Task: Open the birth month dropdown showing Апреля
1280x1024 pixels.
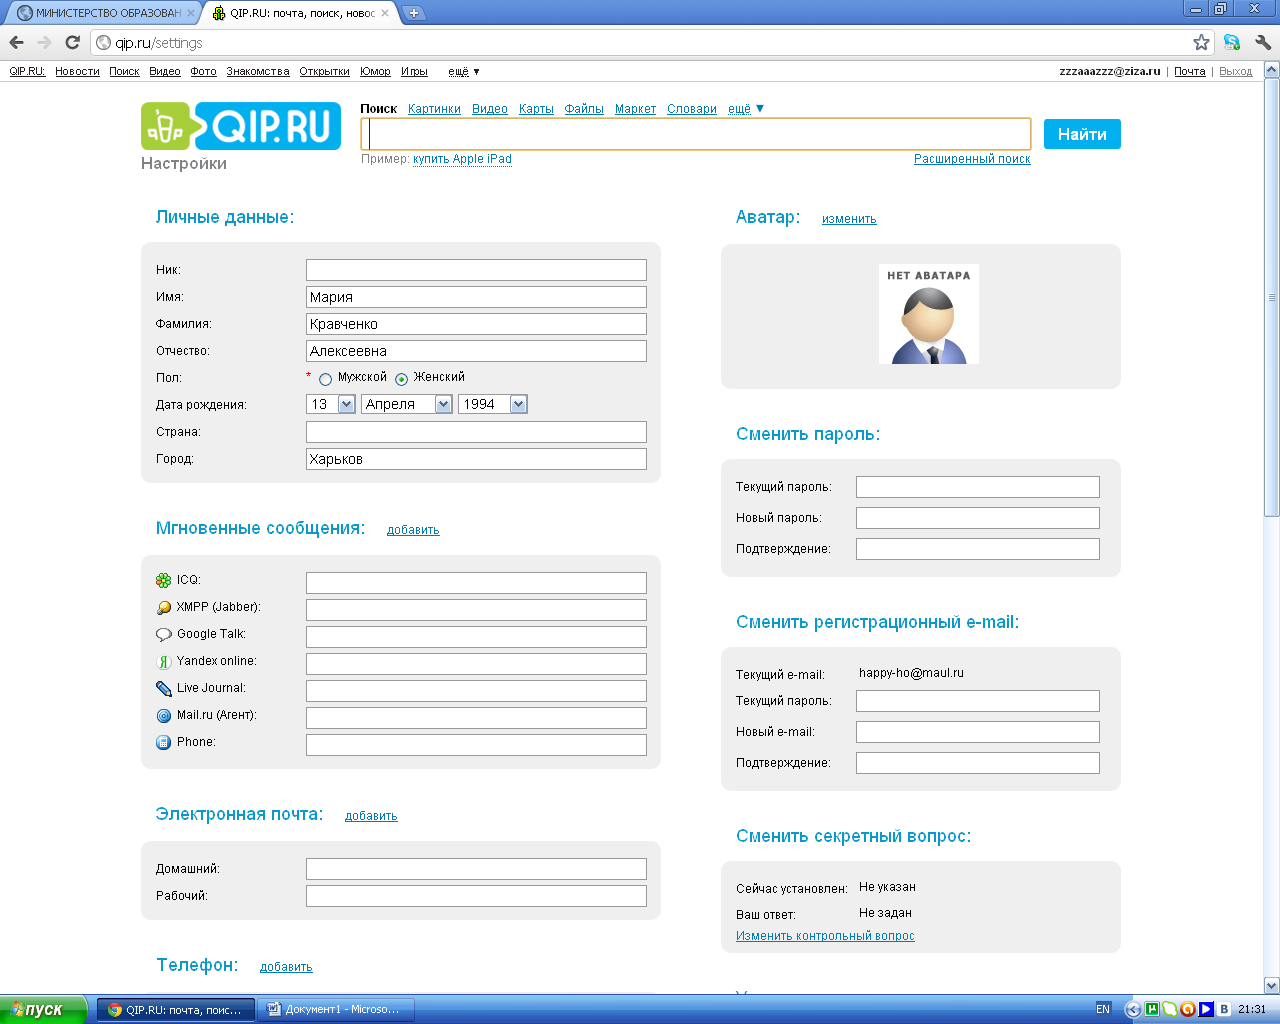Action: (407, 404)
